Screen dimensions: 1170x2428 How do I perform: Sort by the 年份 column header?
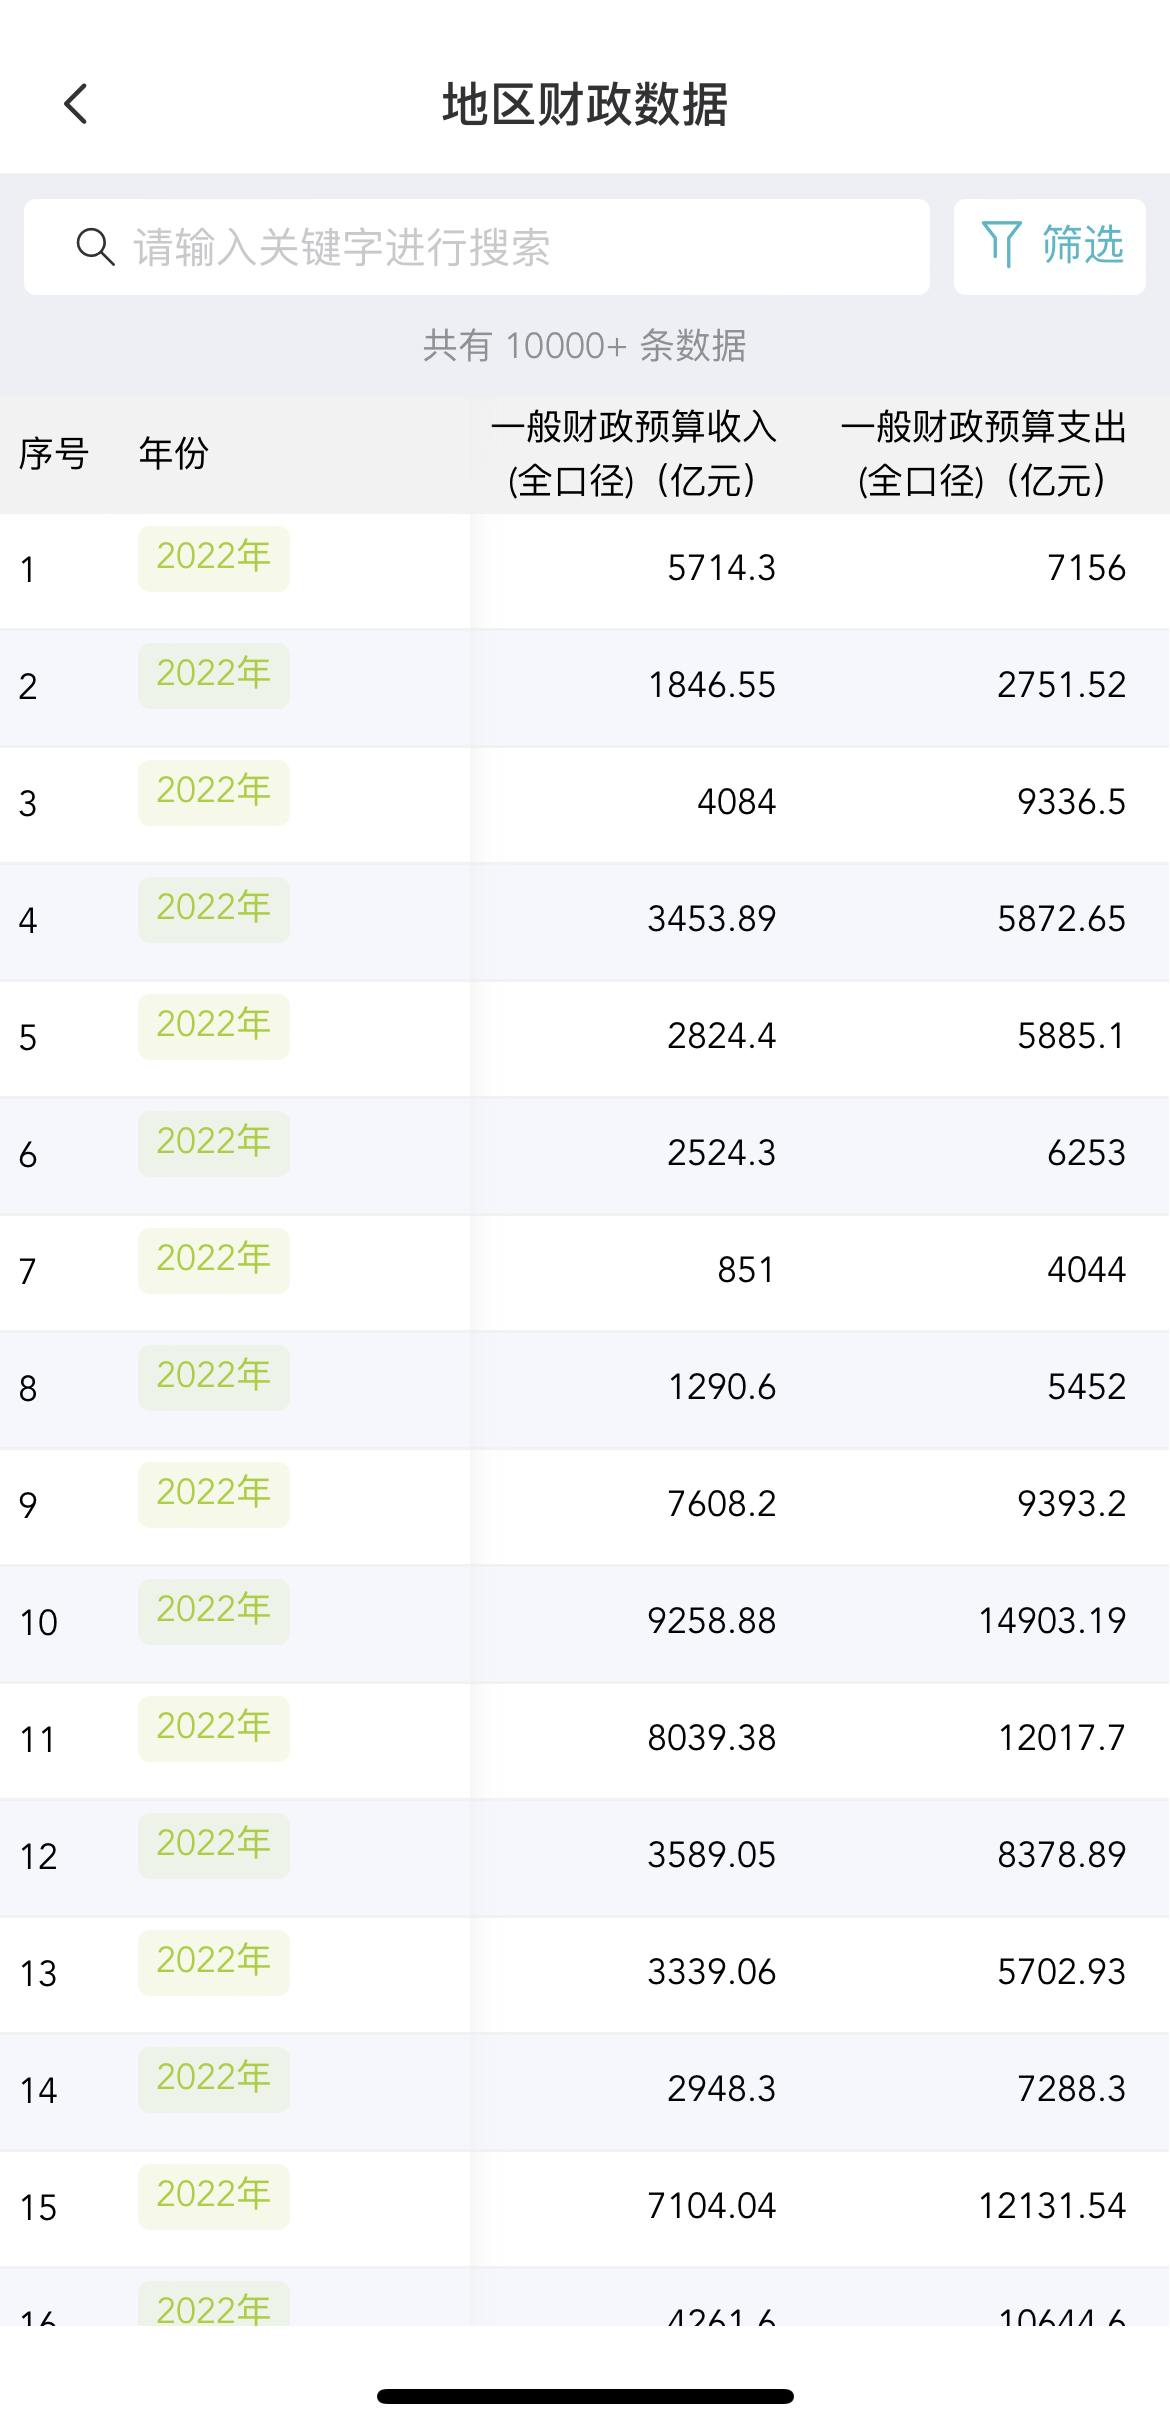174,454
